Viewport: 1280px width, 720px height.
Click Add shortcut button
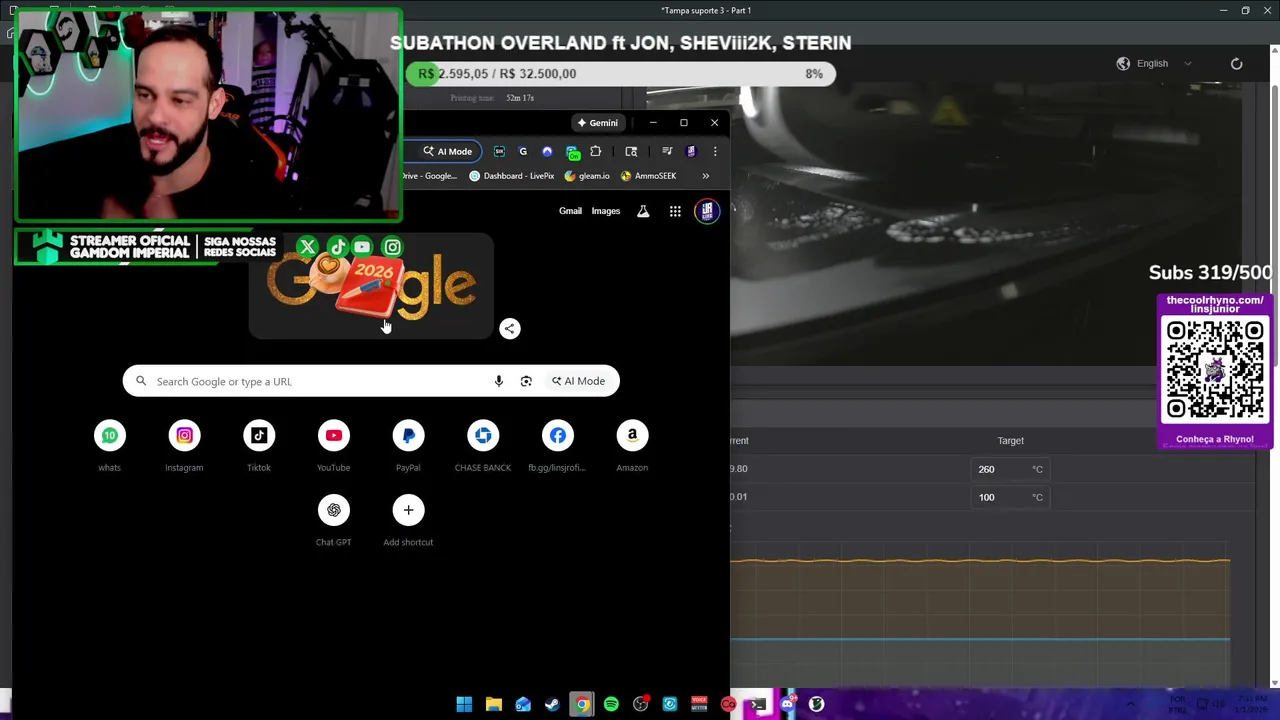tap(408, 520)
